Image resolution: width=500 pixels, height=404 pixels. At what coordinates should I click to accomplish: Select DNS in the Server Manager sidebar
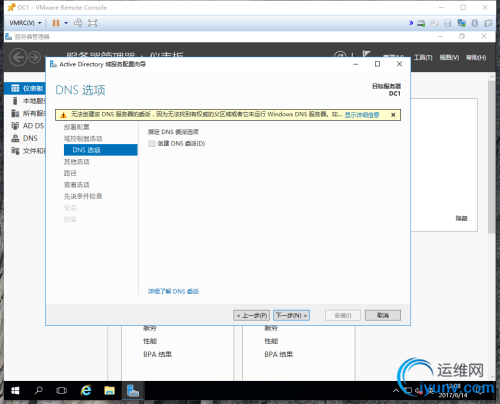[25, 138]
